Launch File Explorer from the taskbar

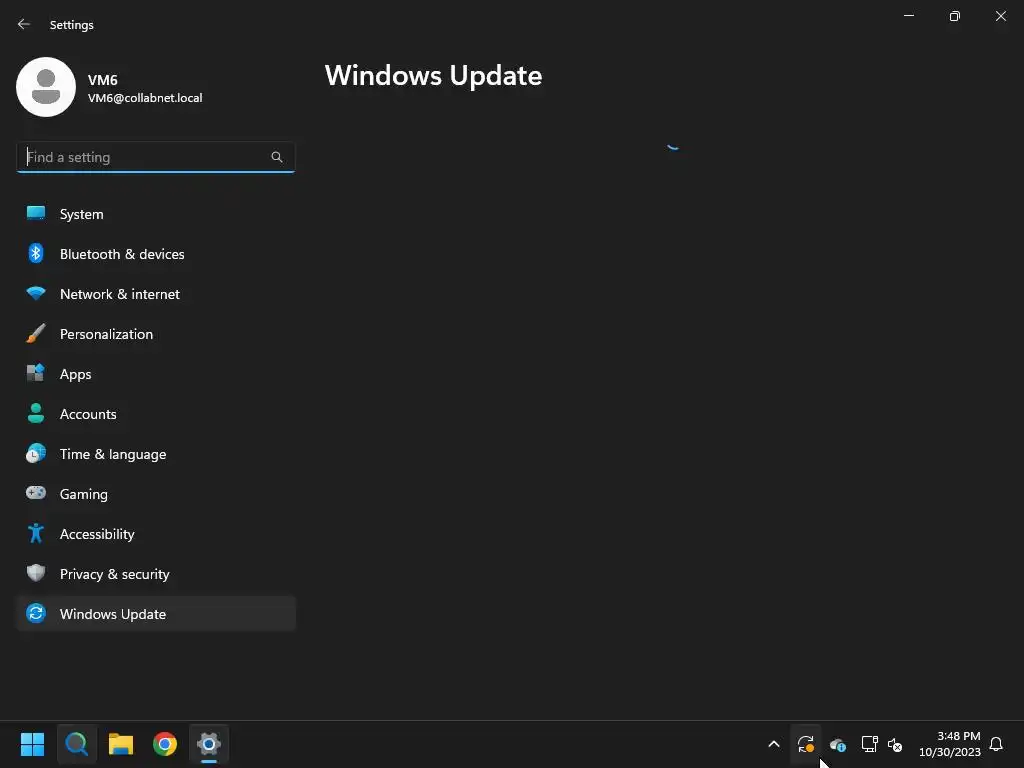tap(121, 744)
